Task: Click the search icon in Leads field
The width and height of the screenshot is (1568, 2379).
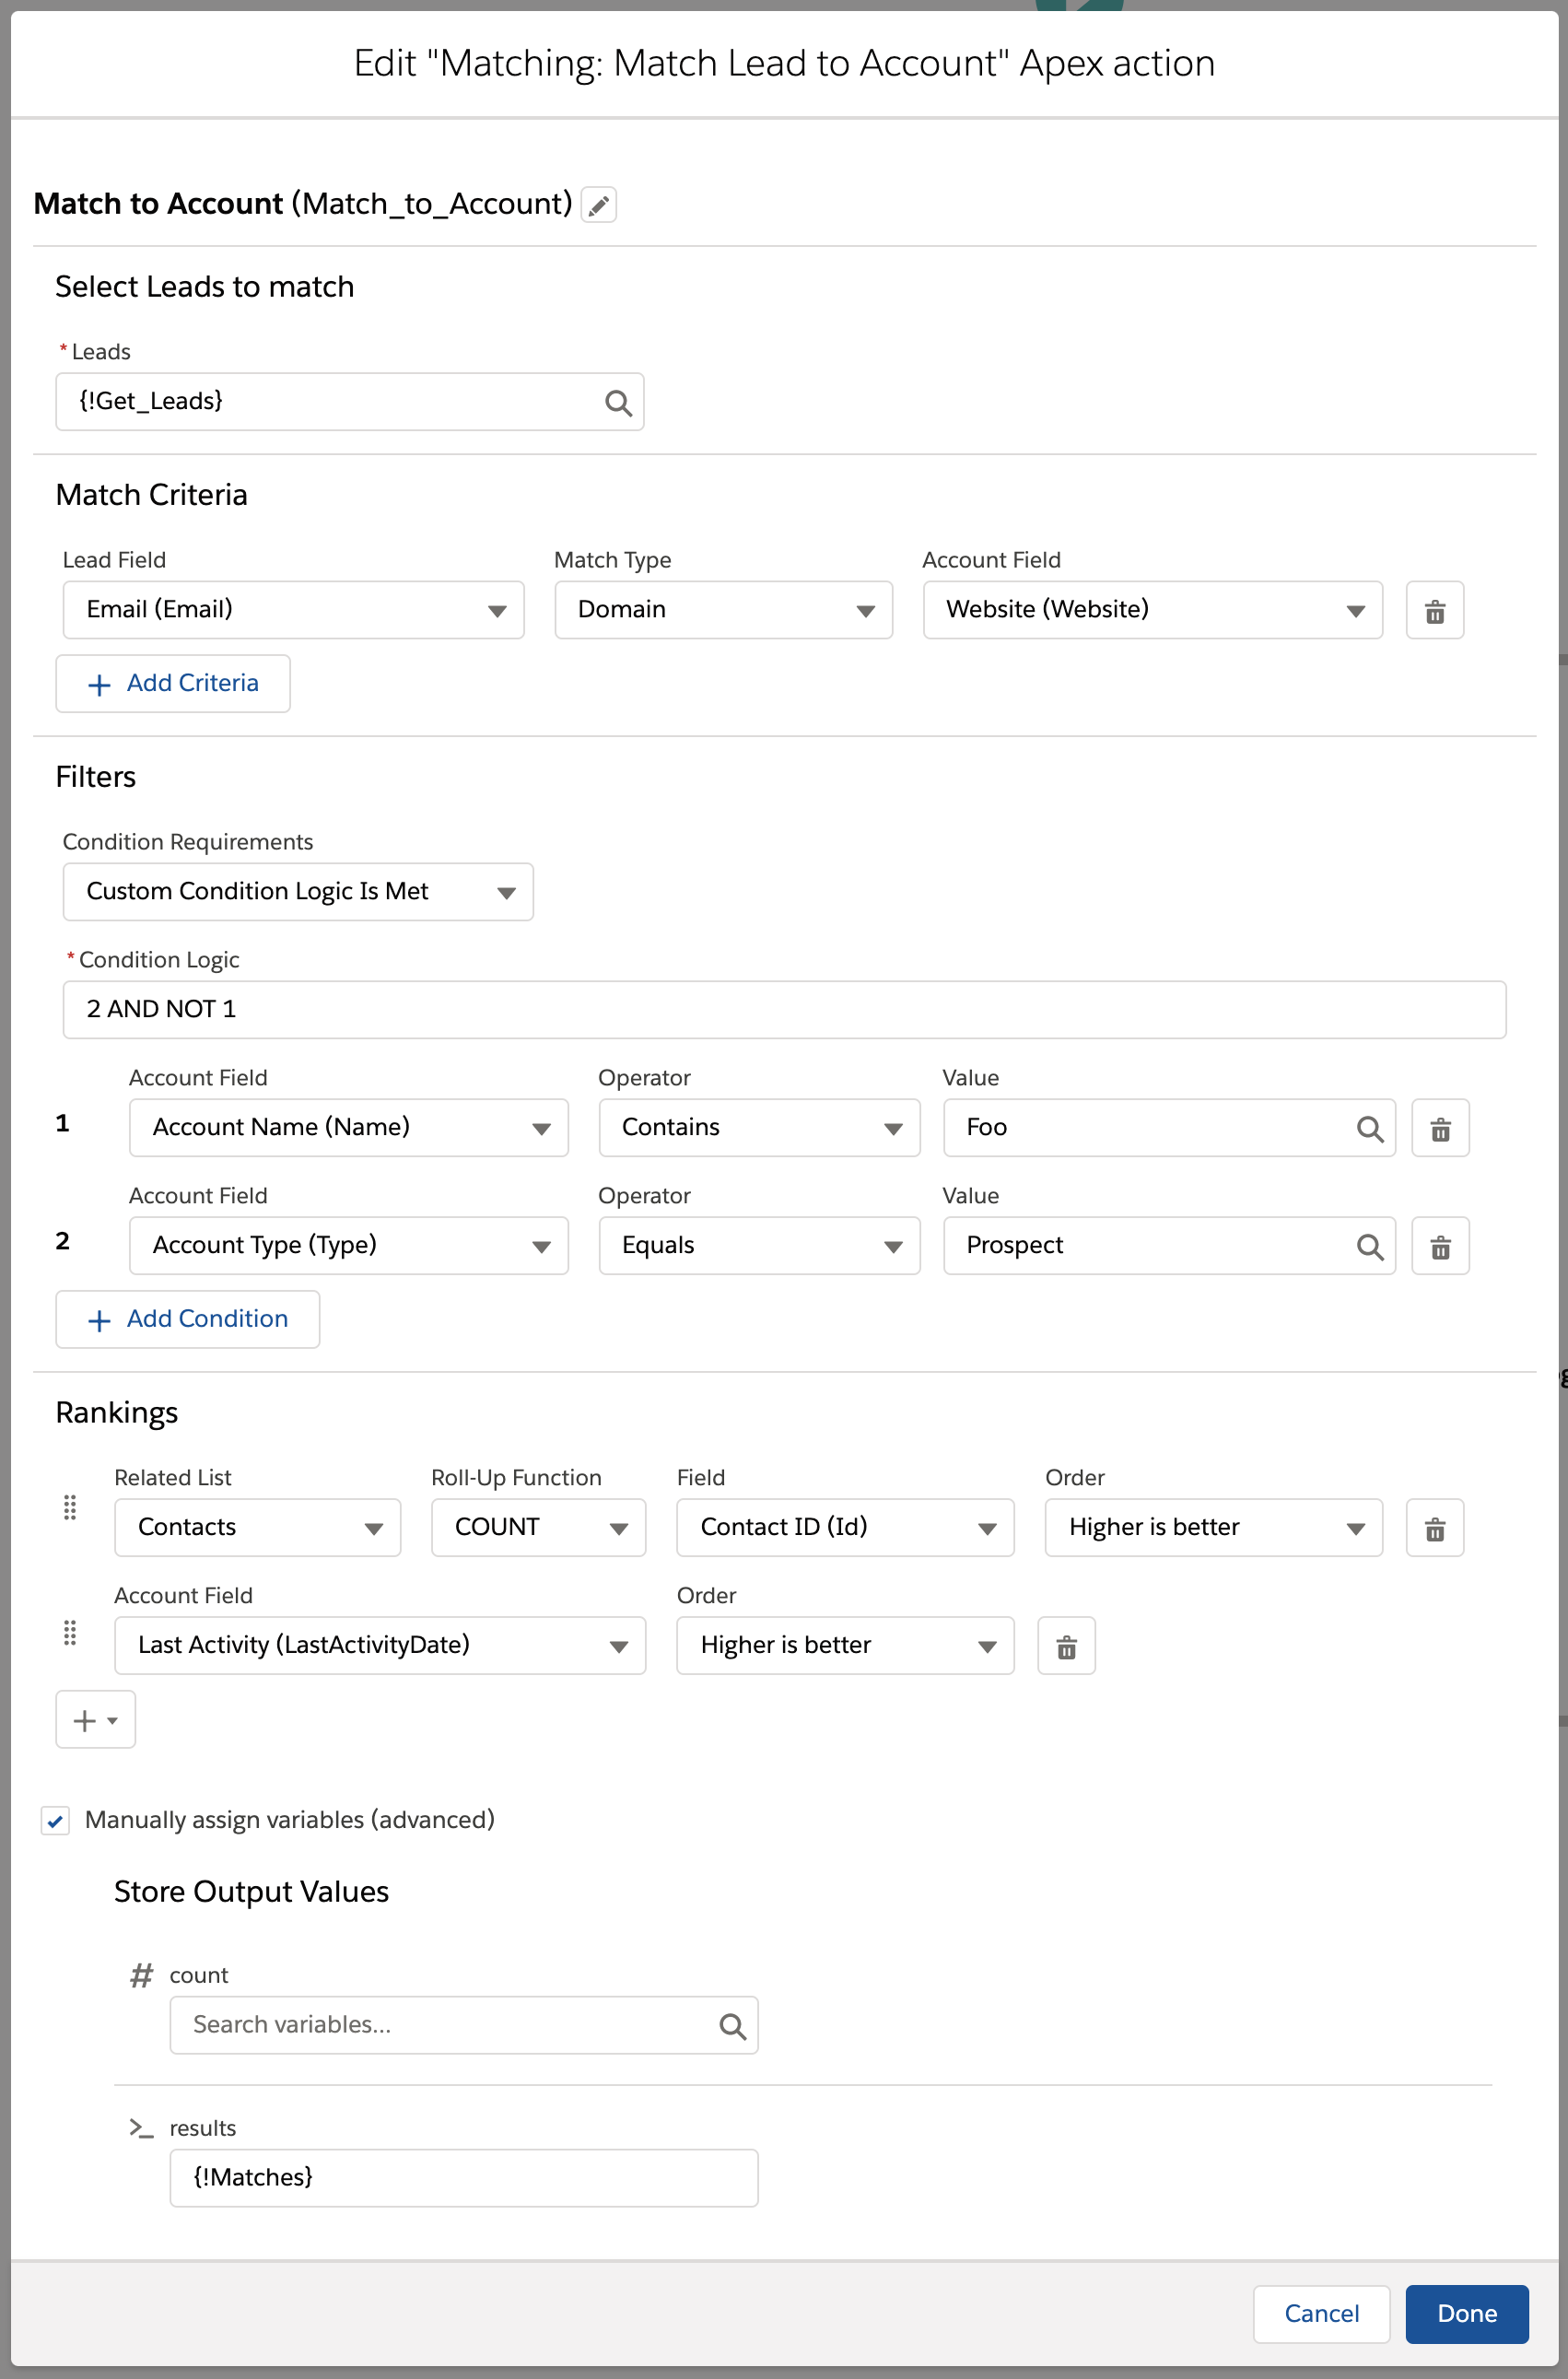Action: 618,403
